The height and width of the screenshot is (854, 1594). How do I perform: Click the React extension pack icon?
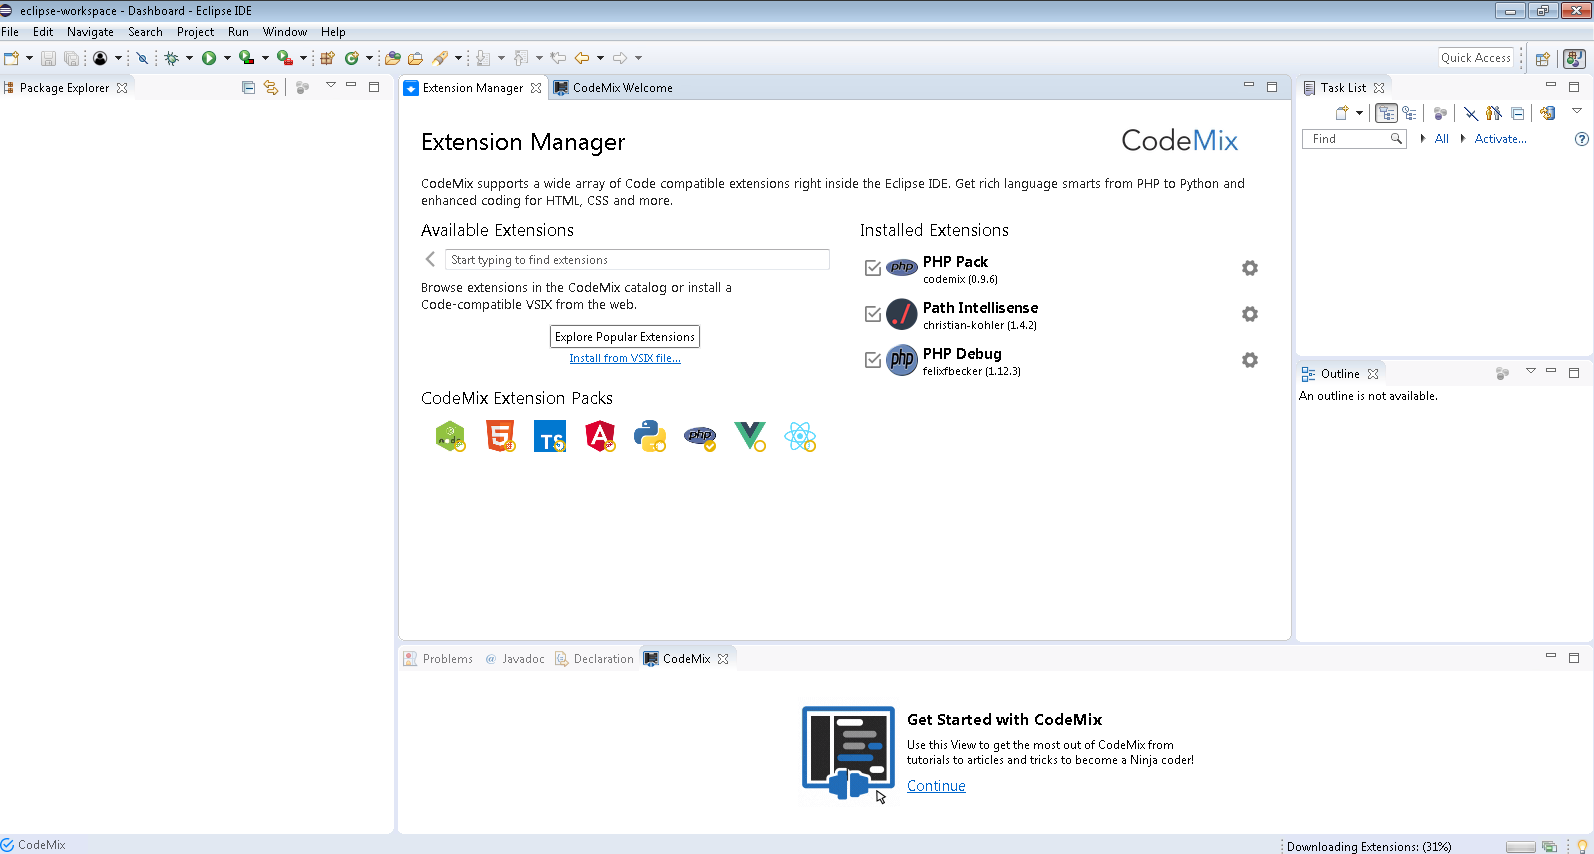click(800, 436)
